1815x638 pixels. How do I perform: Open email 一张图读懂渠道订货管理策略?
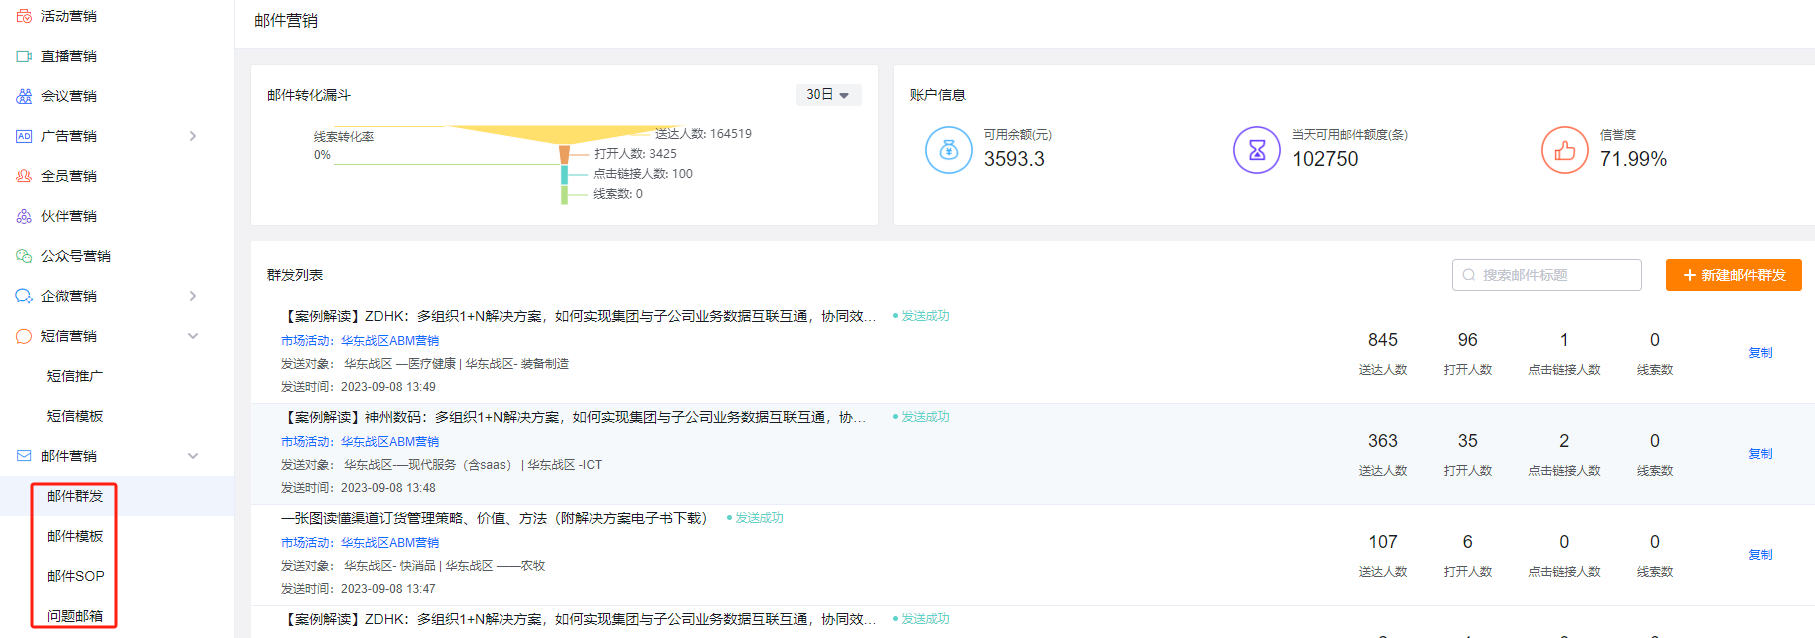pos(495,518)
